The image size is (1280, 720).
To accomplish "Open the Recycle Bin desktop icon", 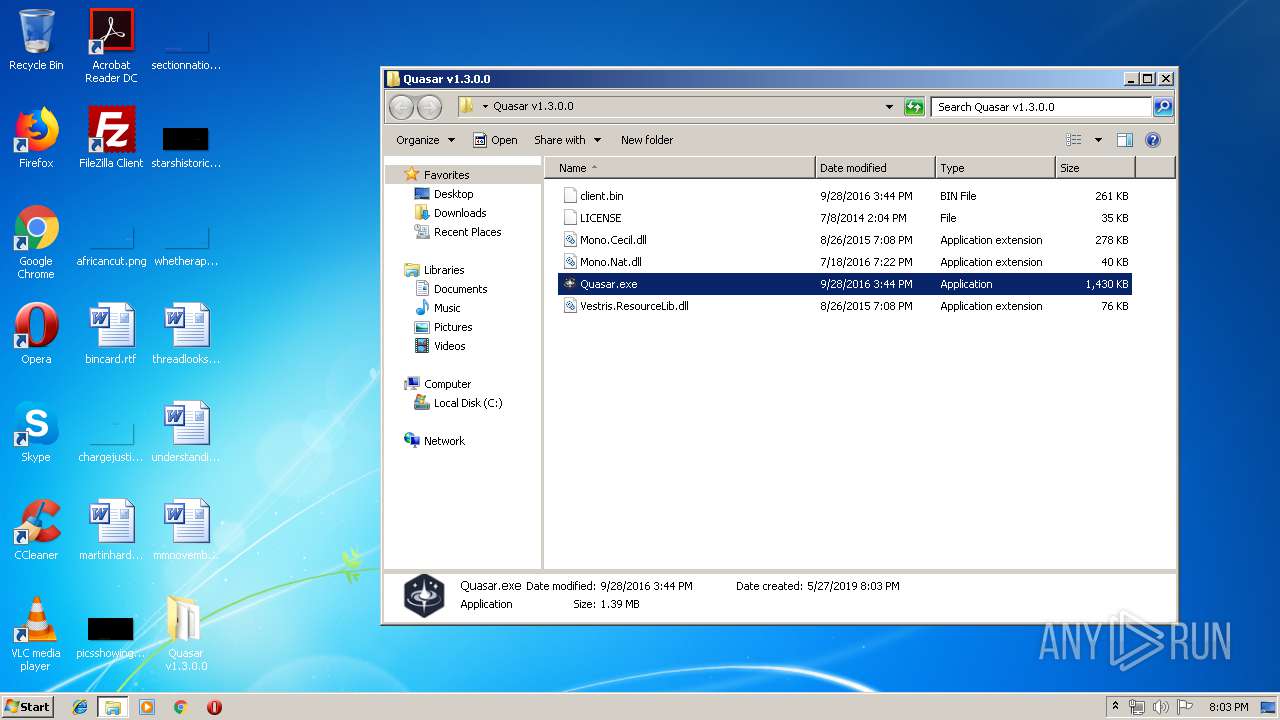I will pos(36,40).
